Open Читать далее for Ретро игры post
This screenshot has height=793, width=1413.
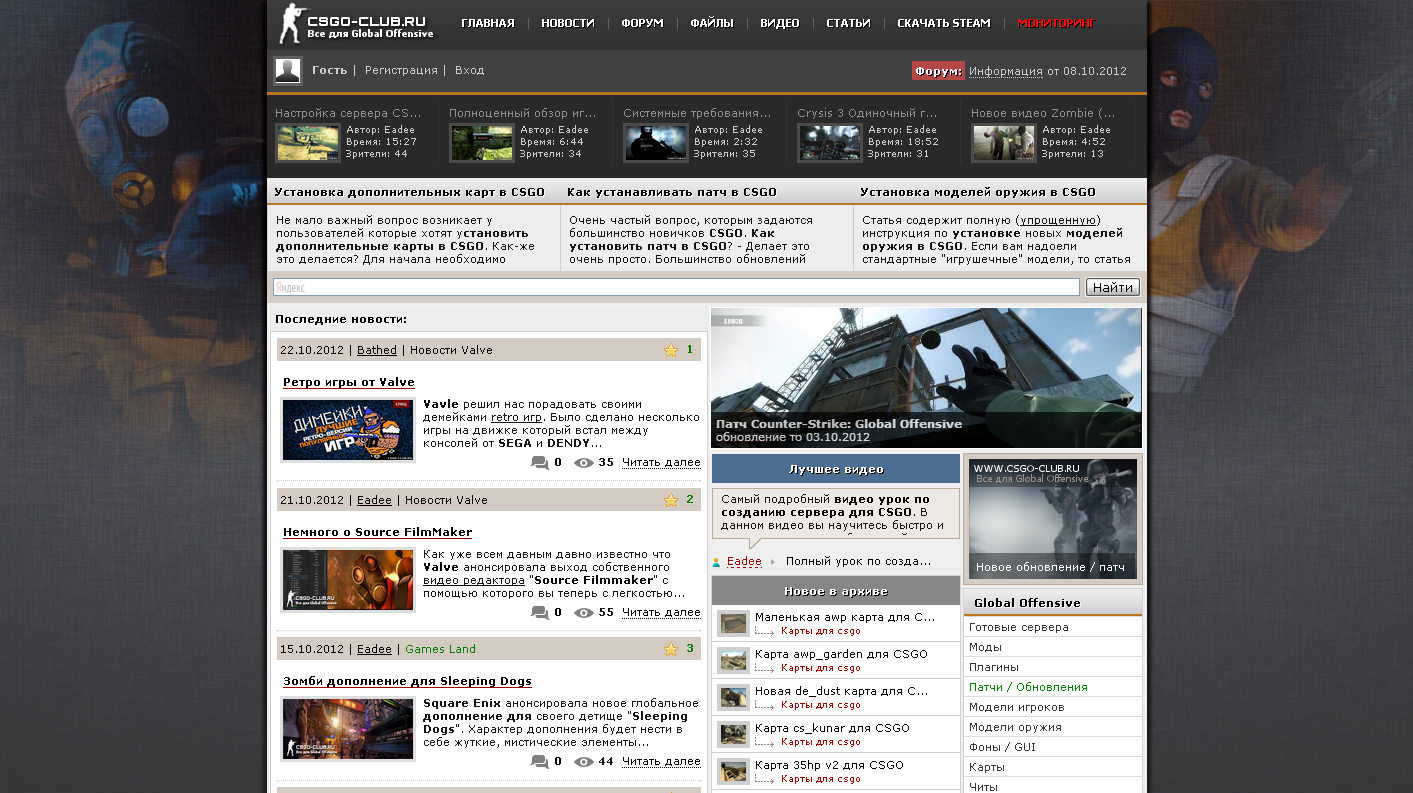coord(661,463)
